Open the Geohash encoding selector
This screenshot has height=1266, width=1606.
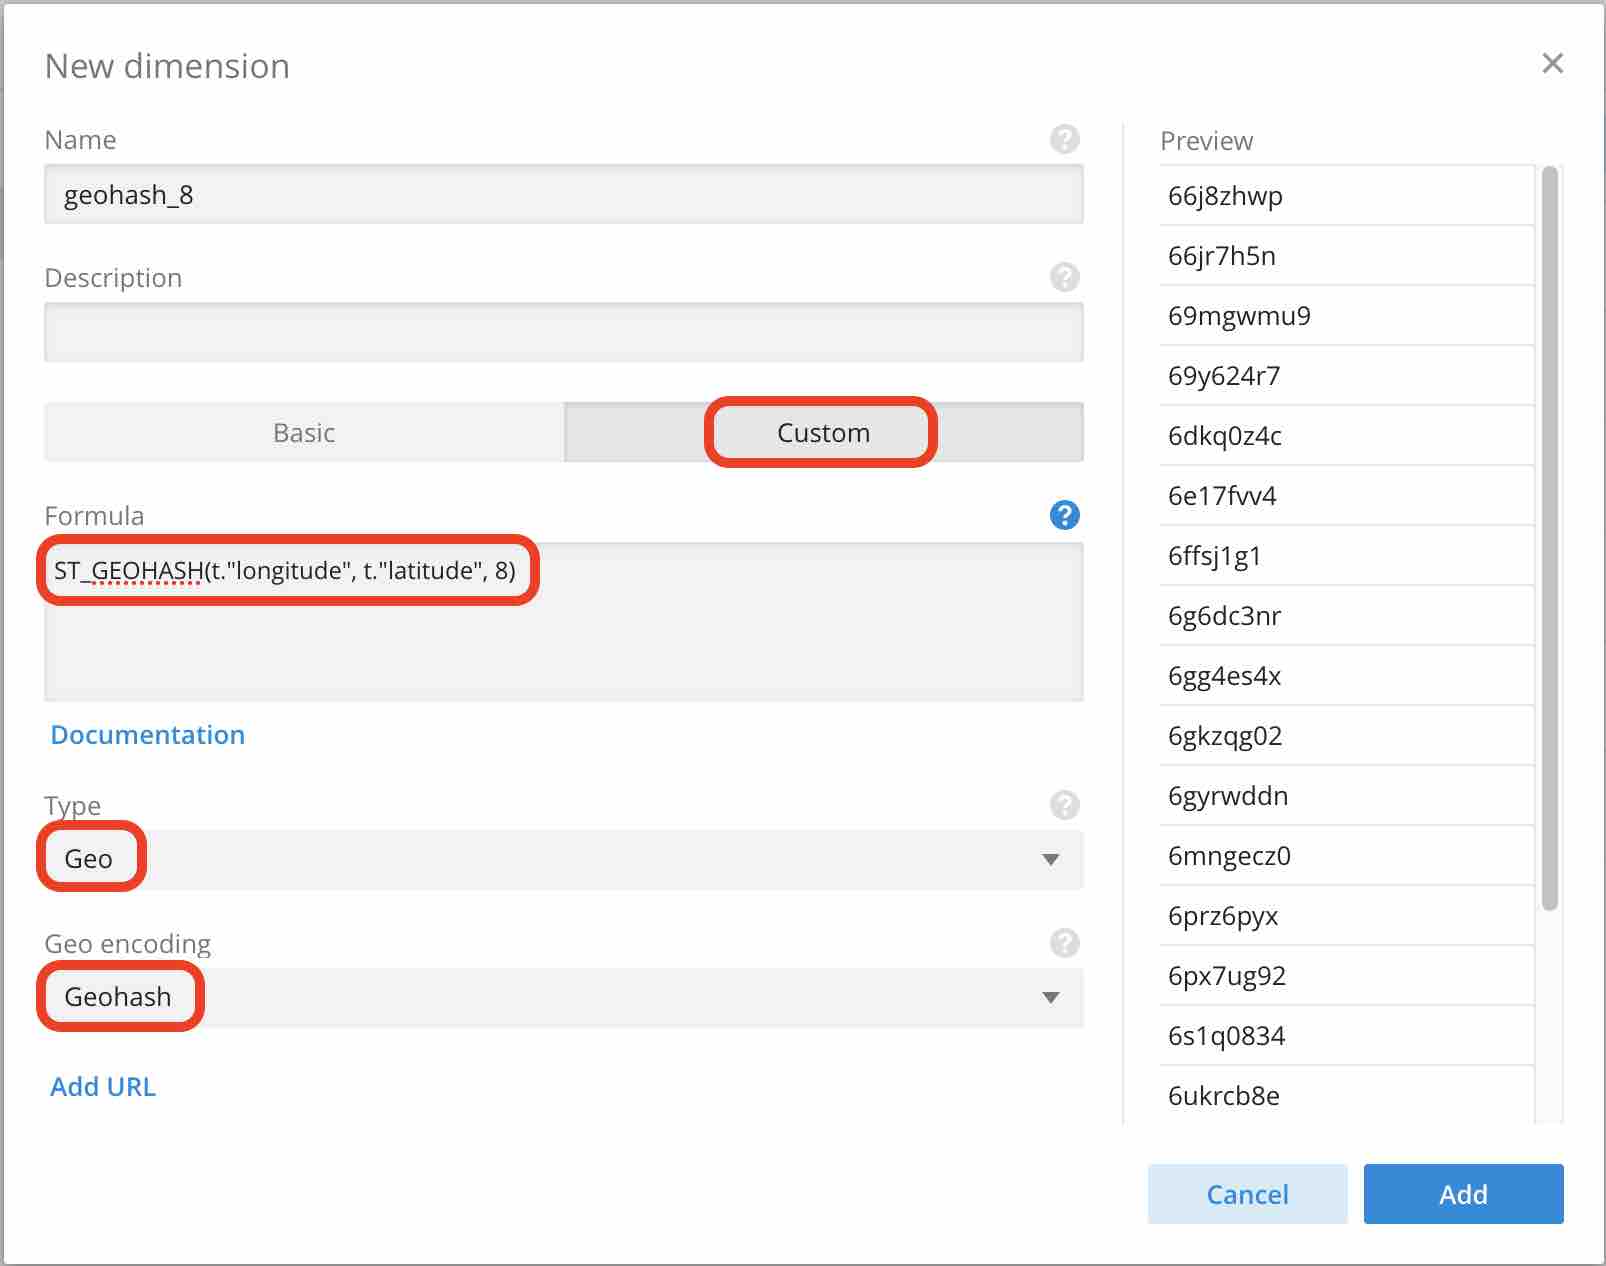tap(560, 998)
